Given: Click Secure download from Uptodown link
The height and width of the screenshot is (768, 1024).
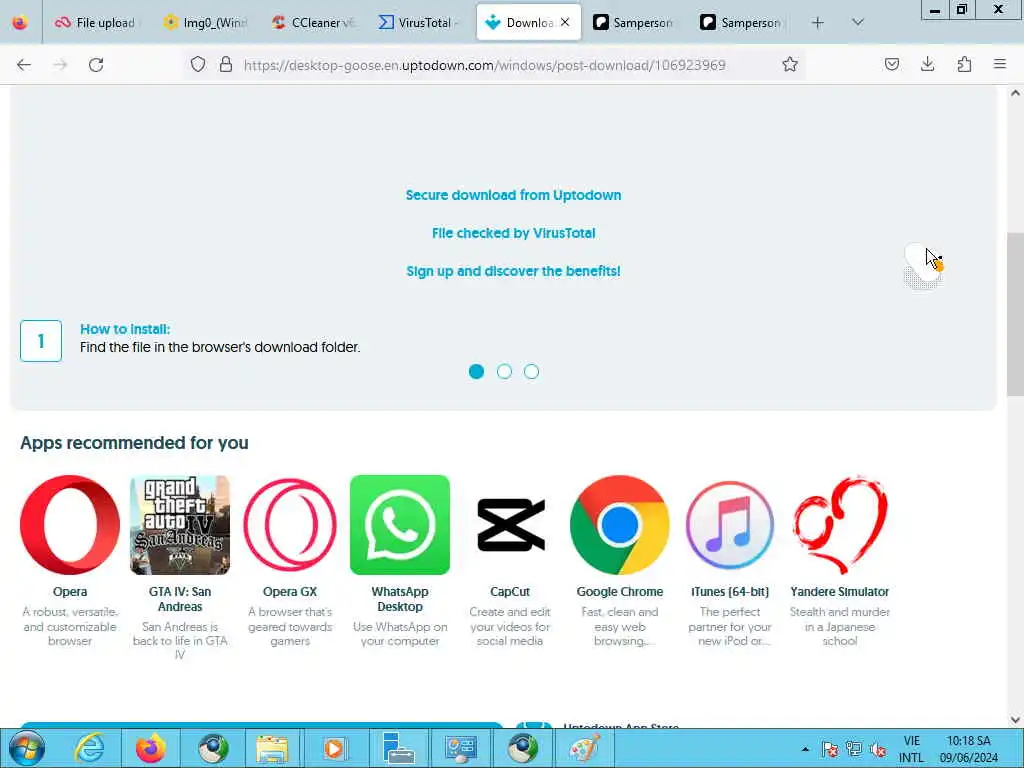Looking at the screenshot, I should click(513, 195).
